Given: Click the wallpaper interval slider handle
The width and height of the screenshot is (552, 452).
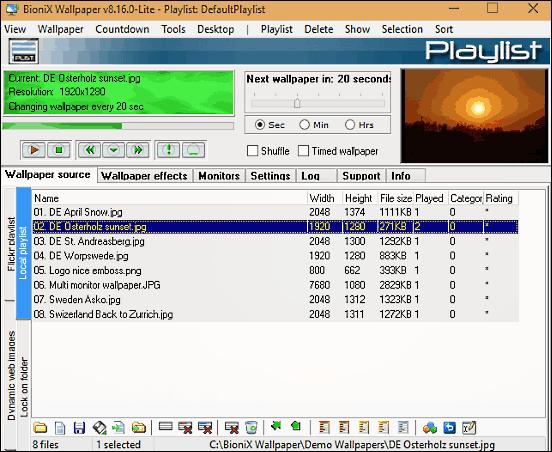Looking at the screenshot, I should point(297,103).
